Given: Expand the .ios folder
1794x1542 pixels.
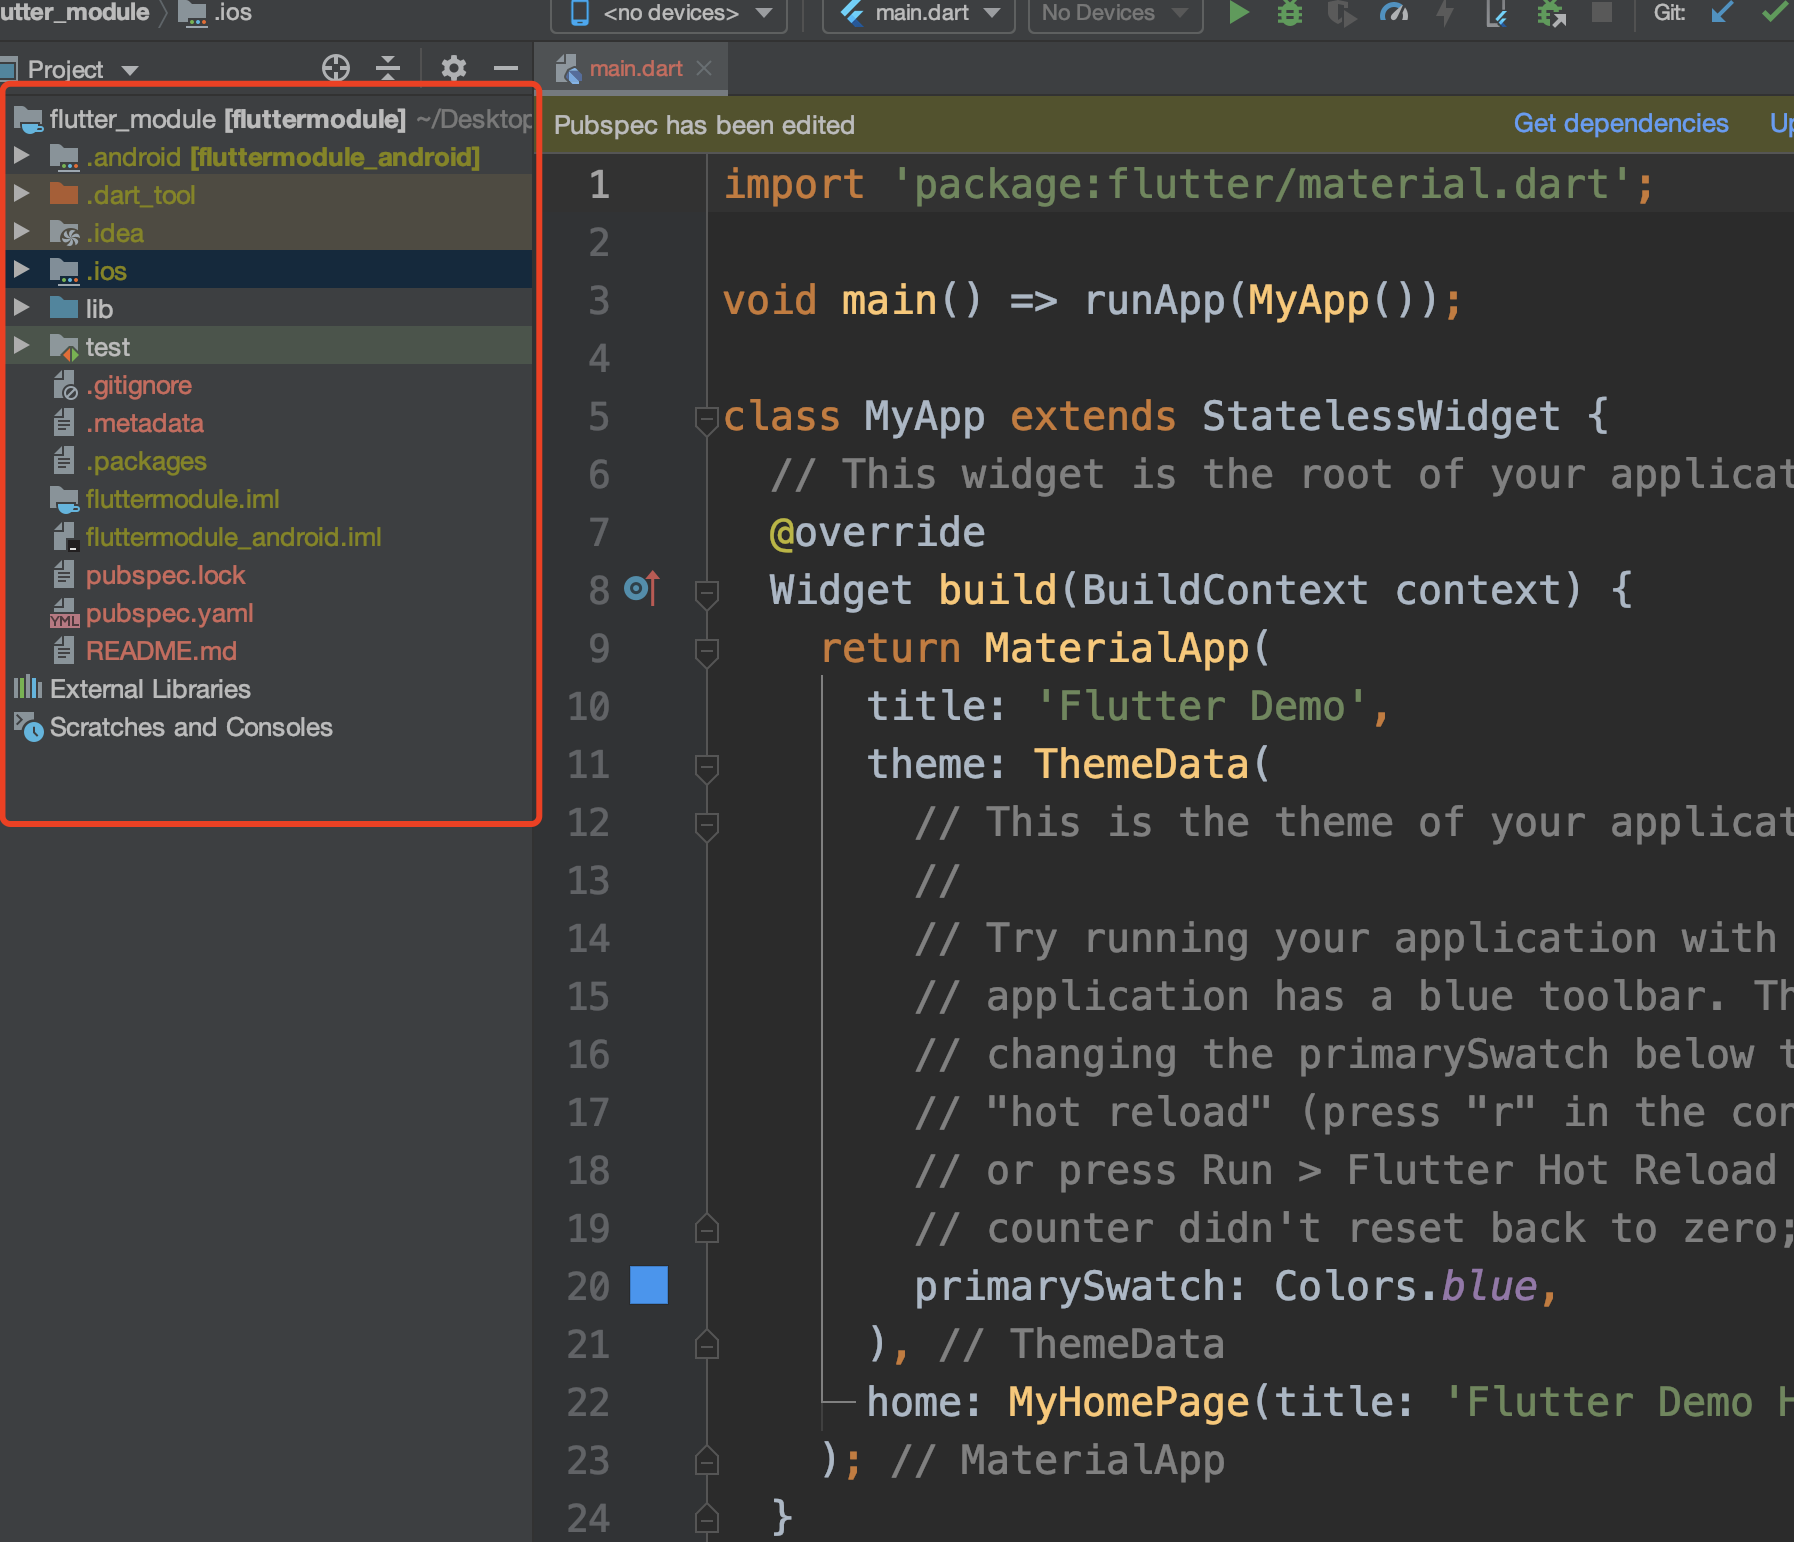Looking at the screenshot, I should pos(21,271).
